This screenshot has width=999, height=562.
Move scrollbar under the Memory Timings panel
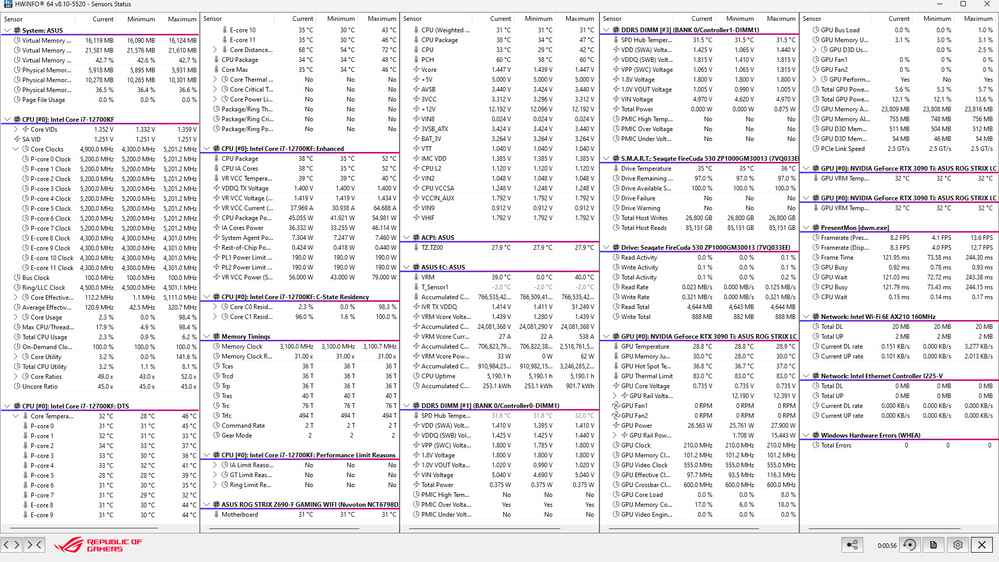pos(284,528)
